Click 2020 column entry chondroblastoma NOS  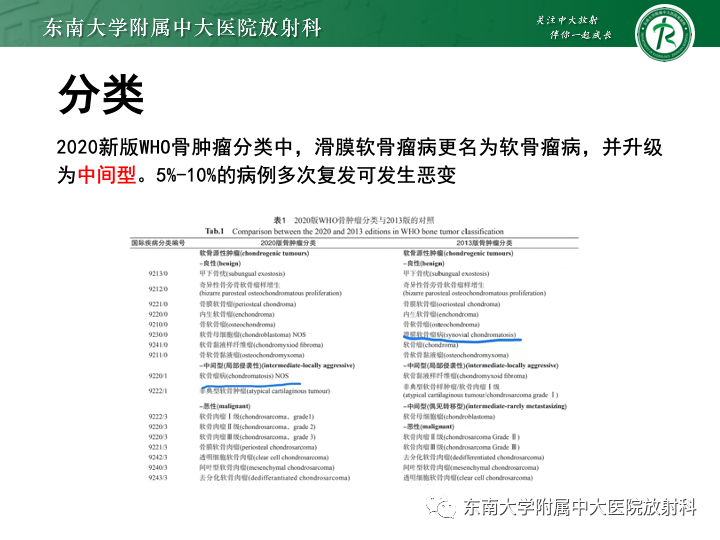pos(253,335)
